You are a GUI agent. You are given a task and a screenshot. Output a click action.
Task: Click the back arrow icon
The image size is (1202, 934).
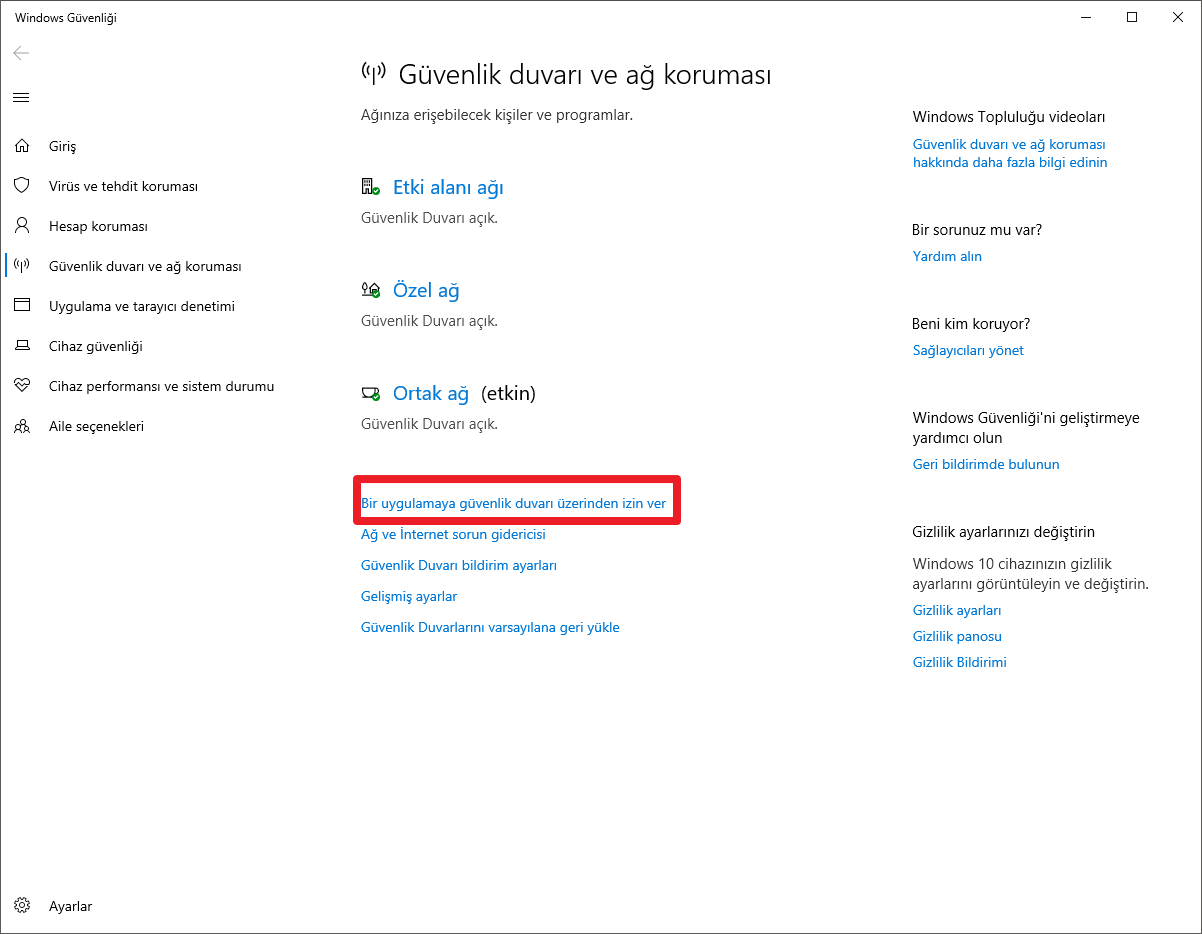point(21,53)
